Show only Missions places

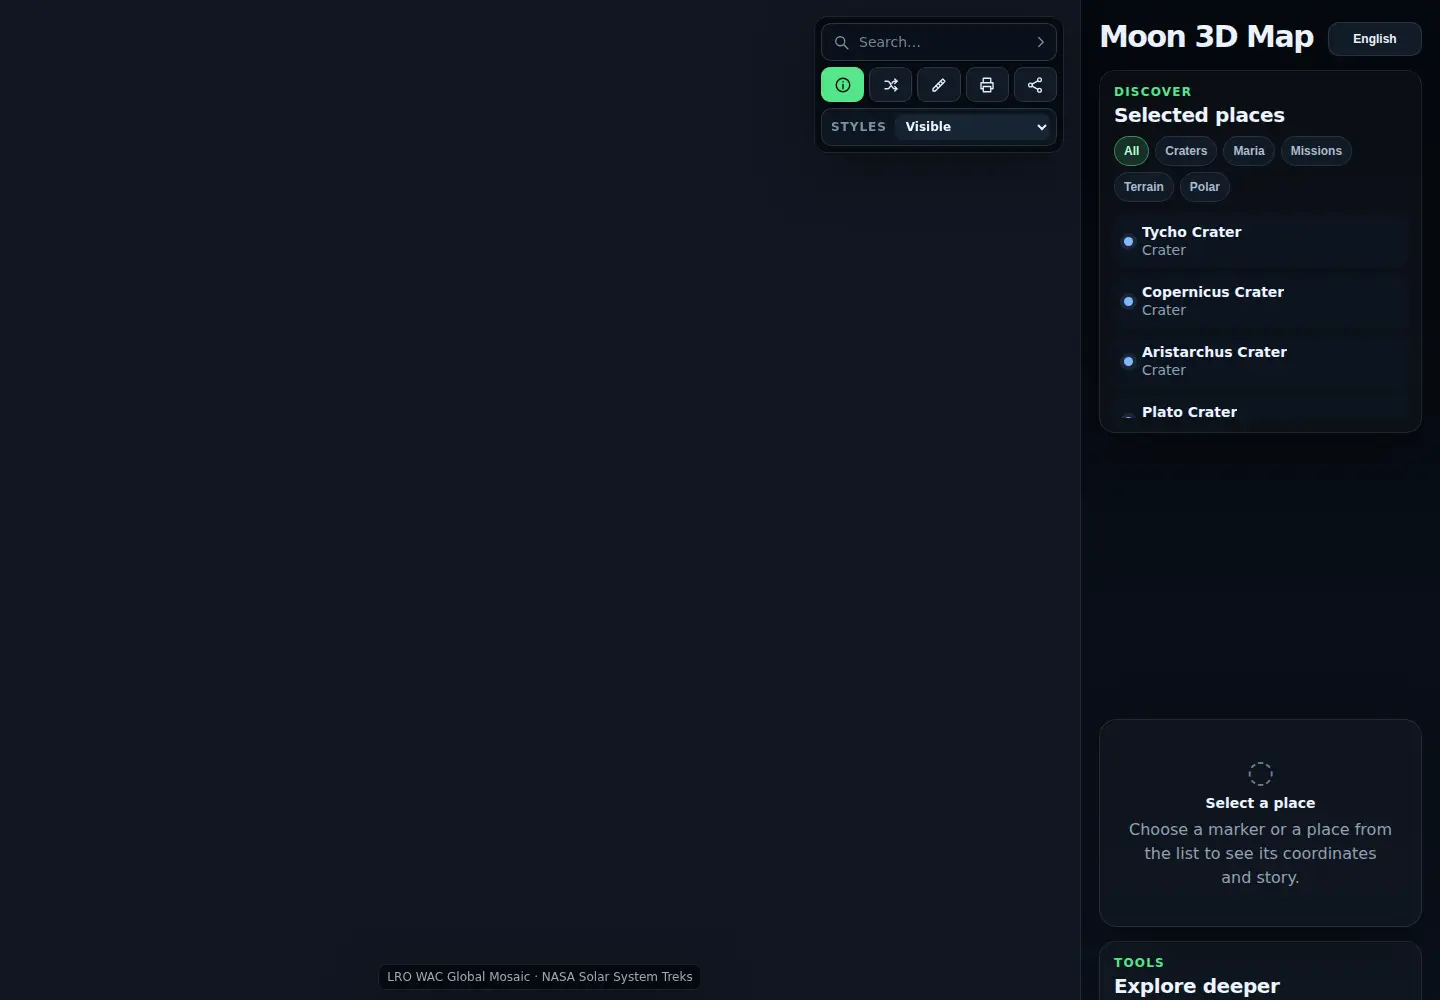point(1316,151)
